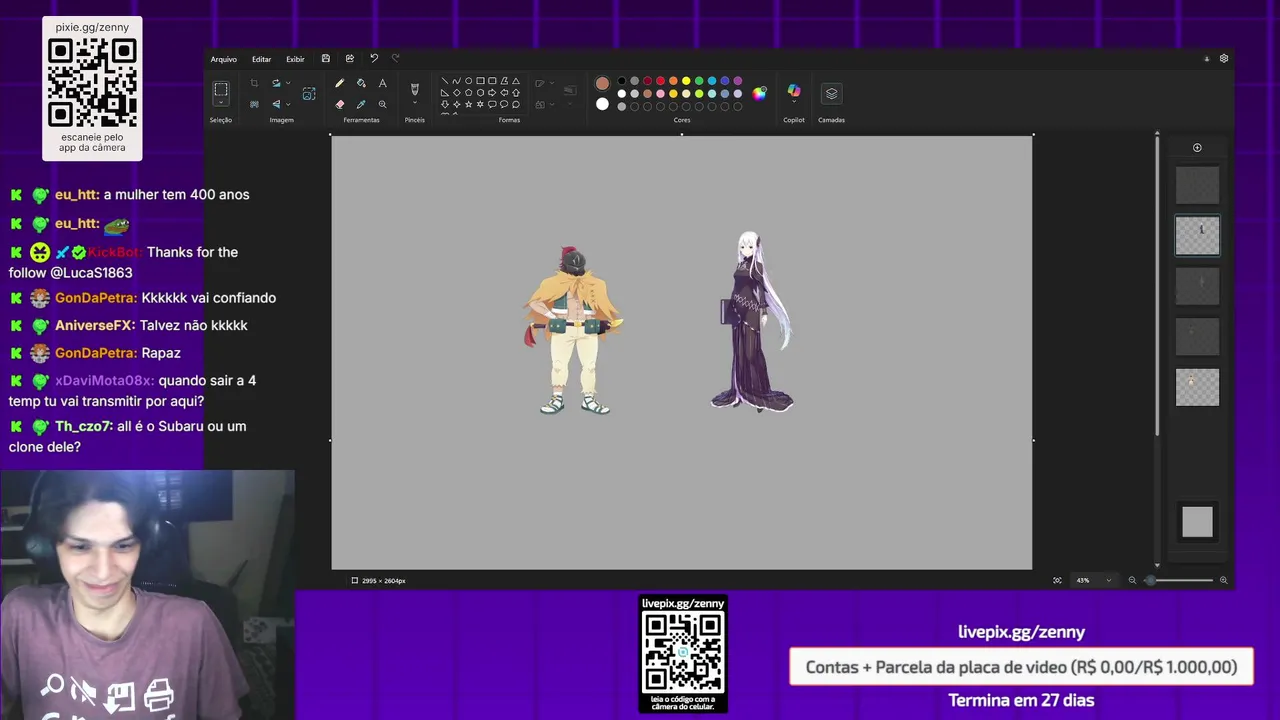Screen dimensions: 1280x720
Task: Click username AniverseFX in chat
Action: 94,325
